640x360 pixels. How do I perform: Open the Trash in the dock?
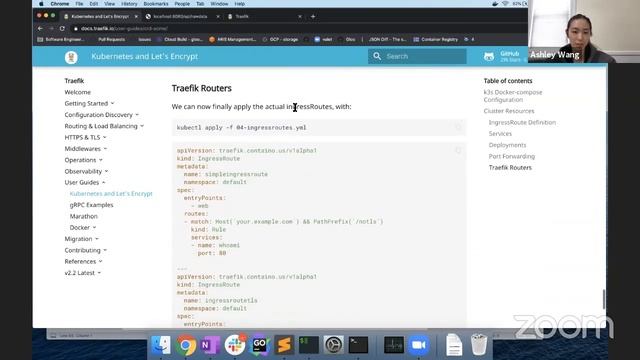click(x=479, y=344)
